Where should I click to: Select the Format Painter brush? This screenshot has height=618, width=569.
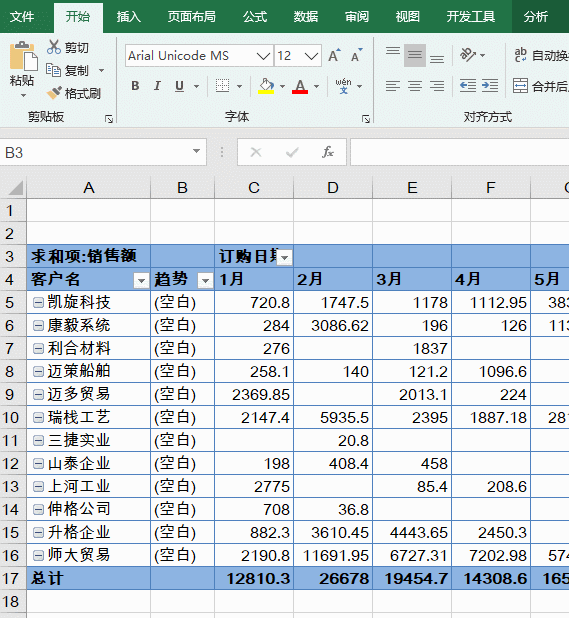click(x=54, y=93)
